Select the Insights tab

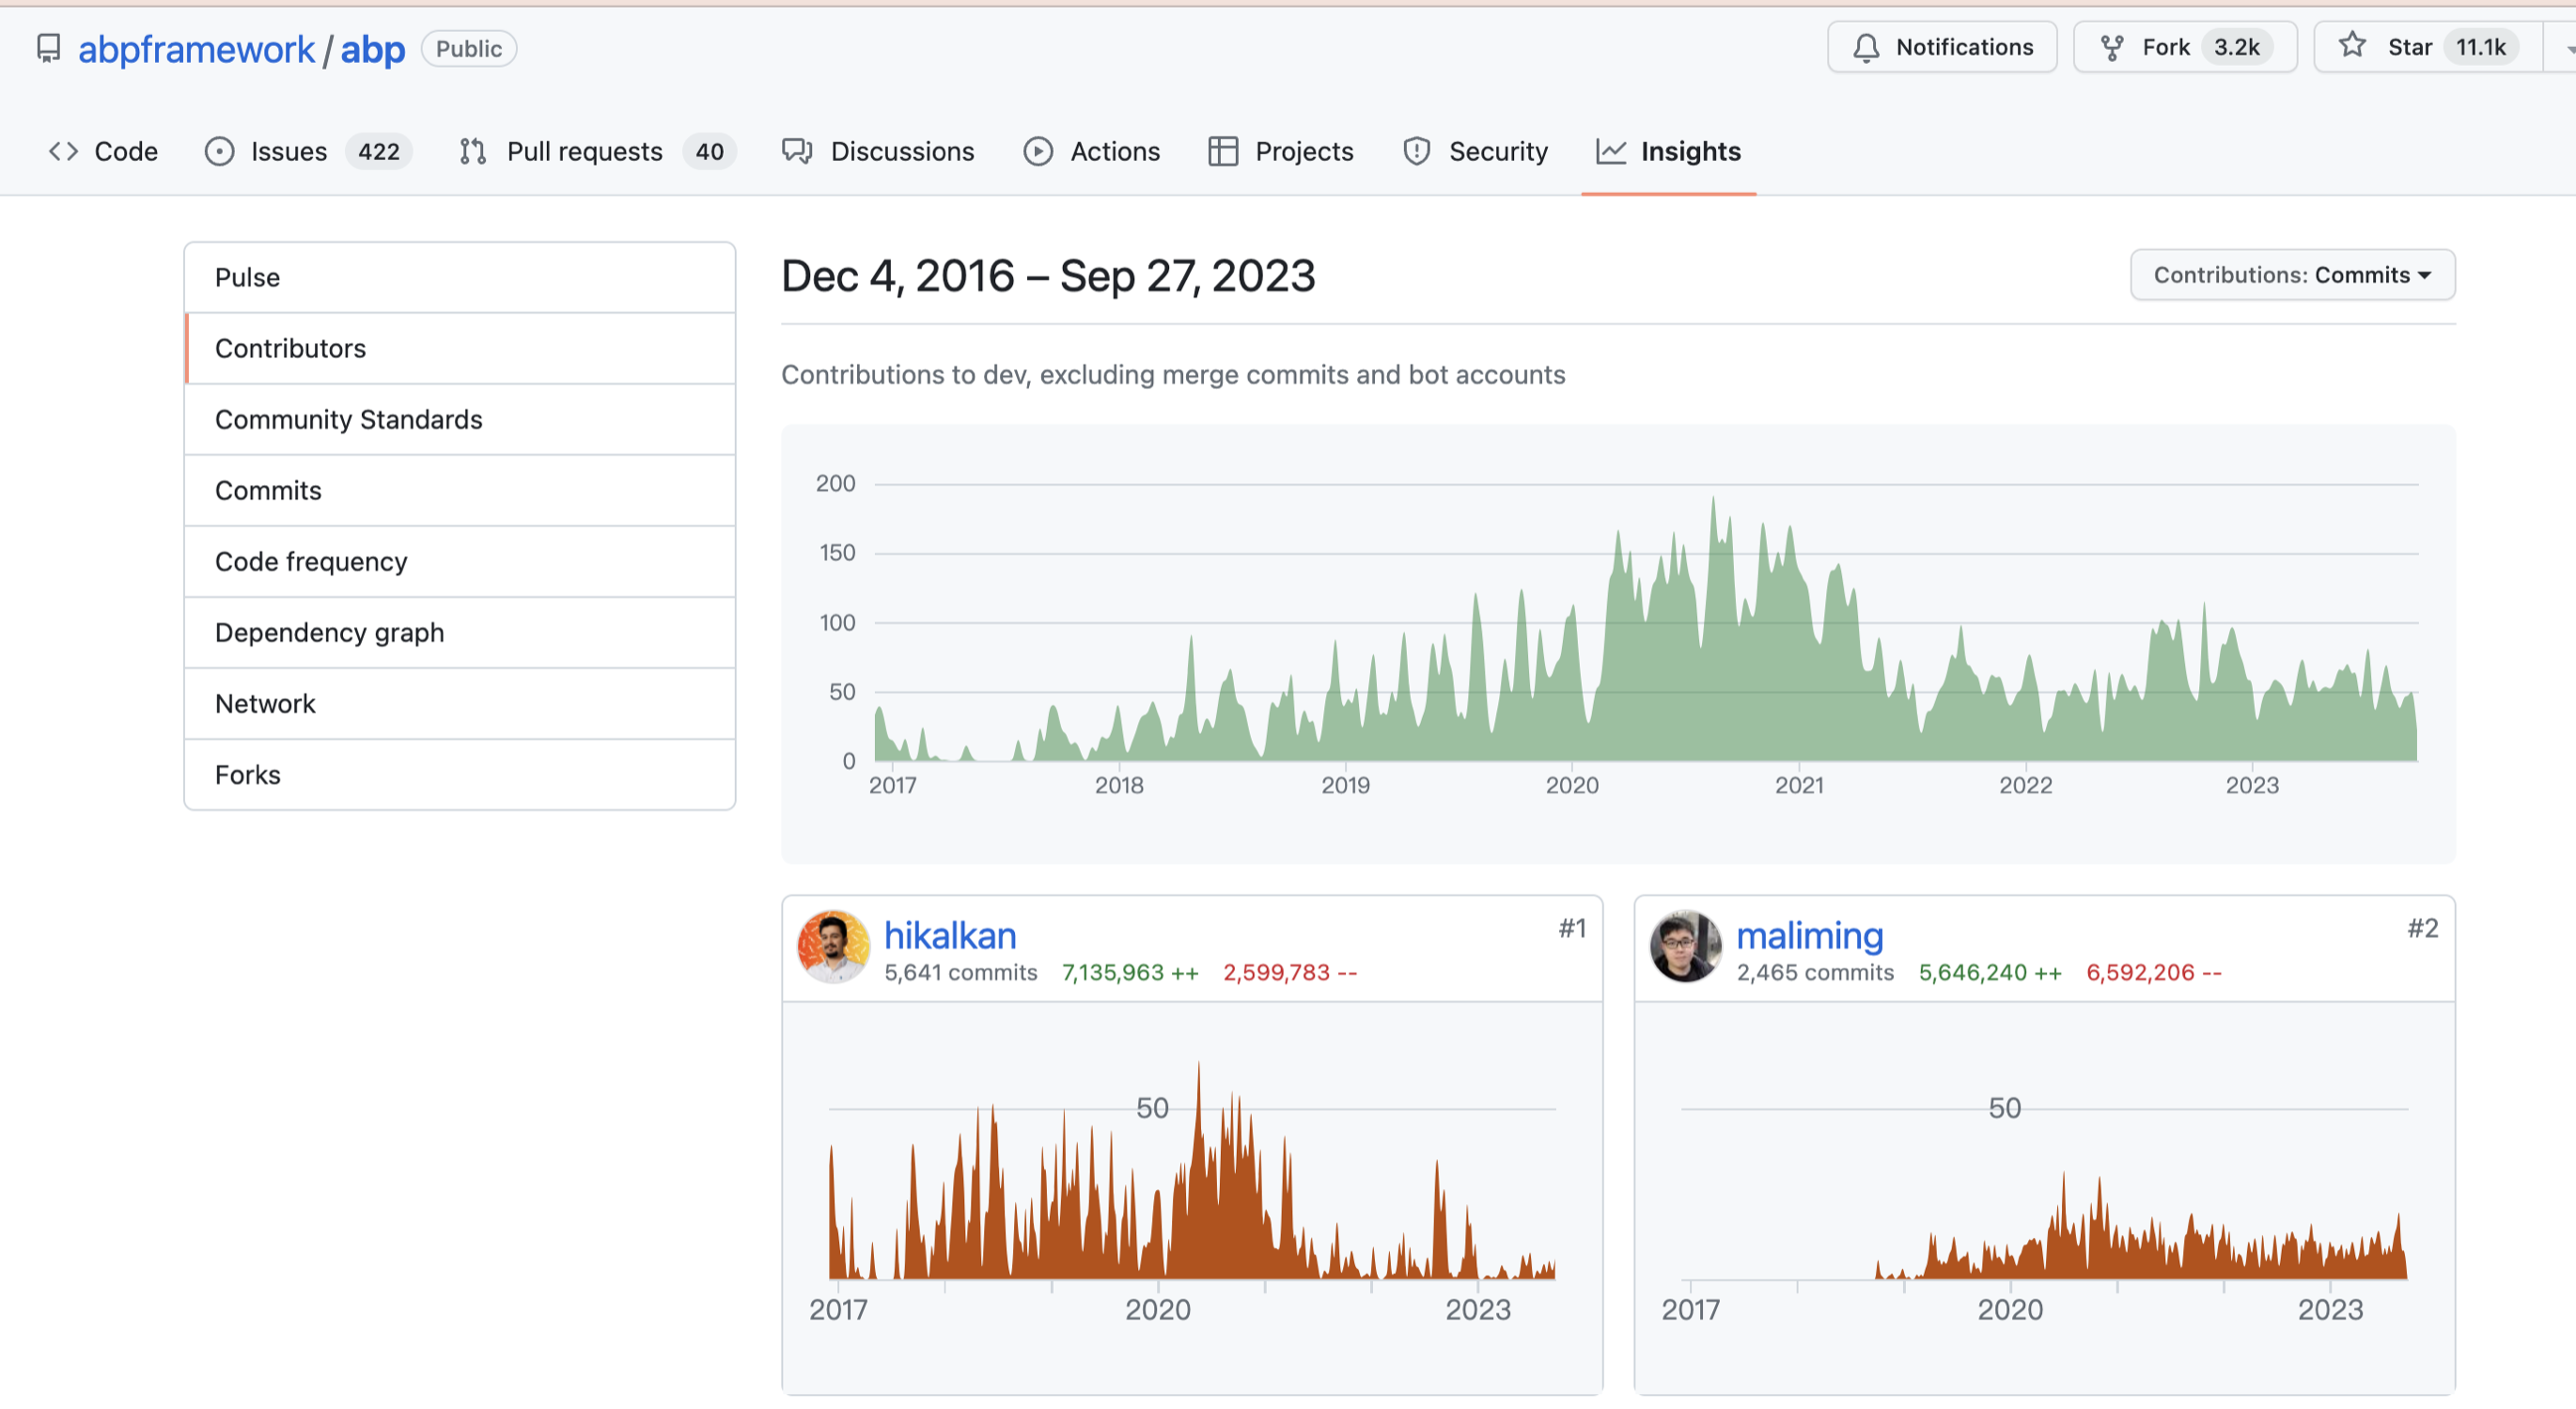(x=1669, y=151)
